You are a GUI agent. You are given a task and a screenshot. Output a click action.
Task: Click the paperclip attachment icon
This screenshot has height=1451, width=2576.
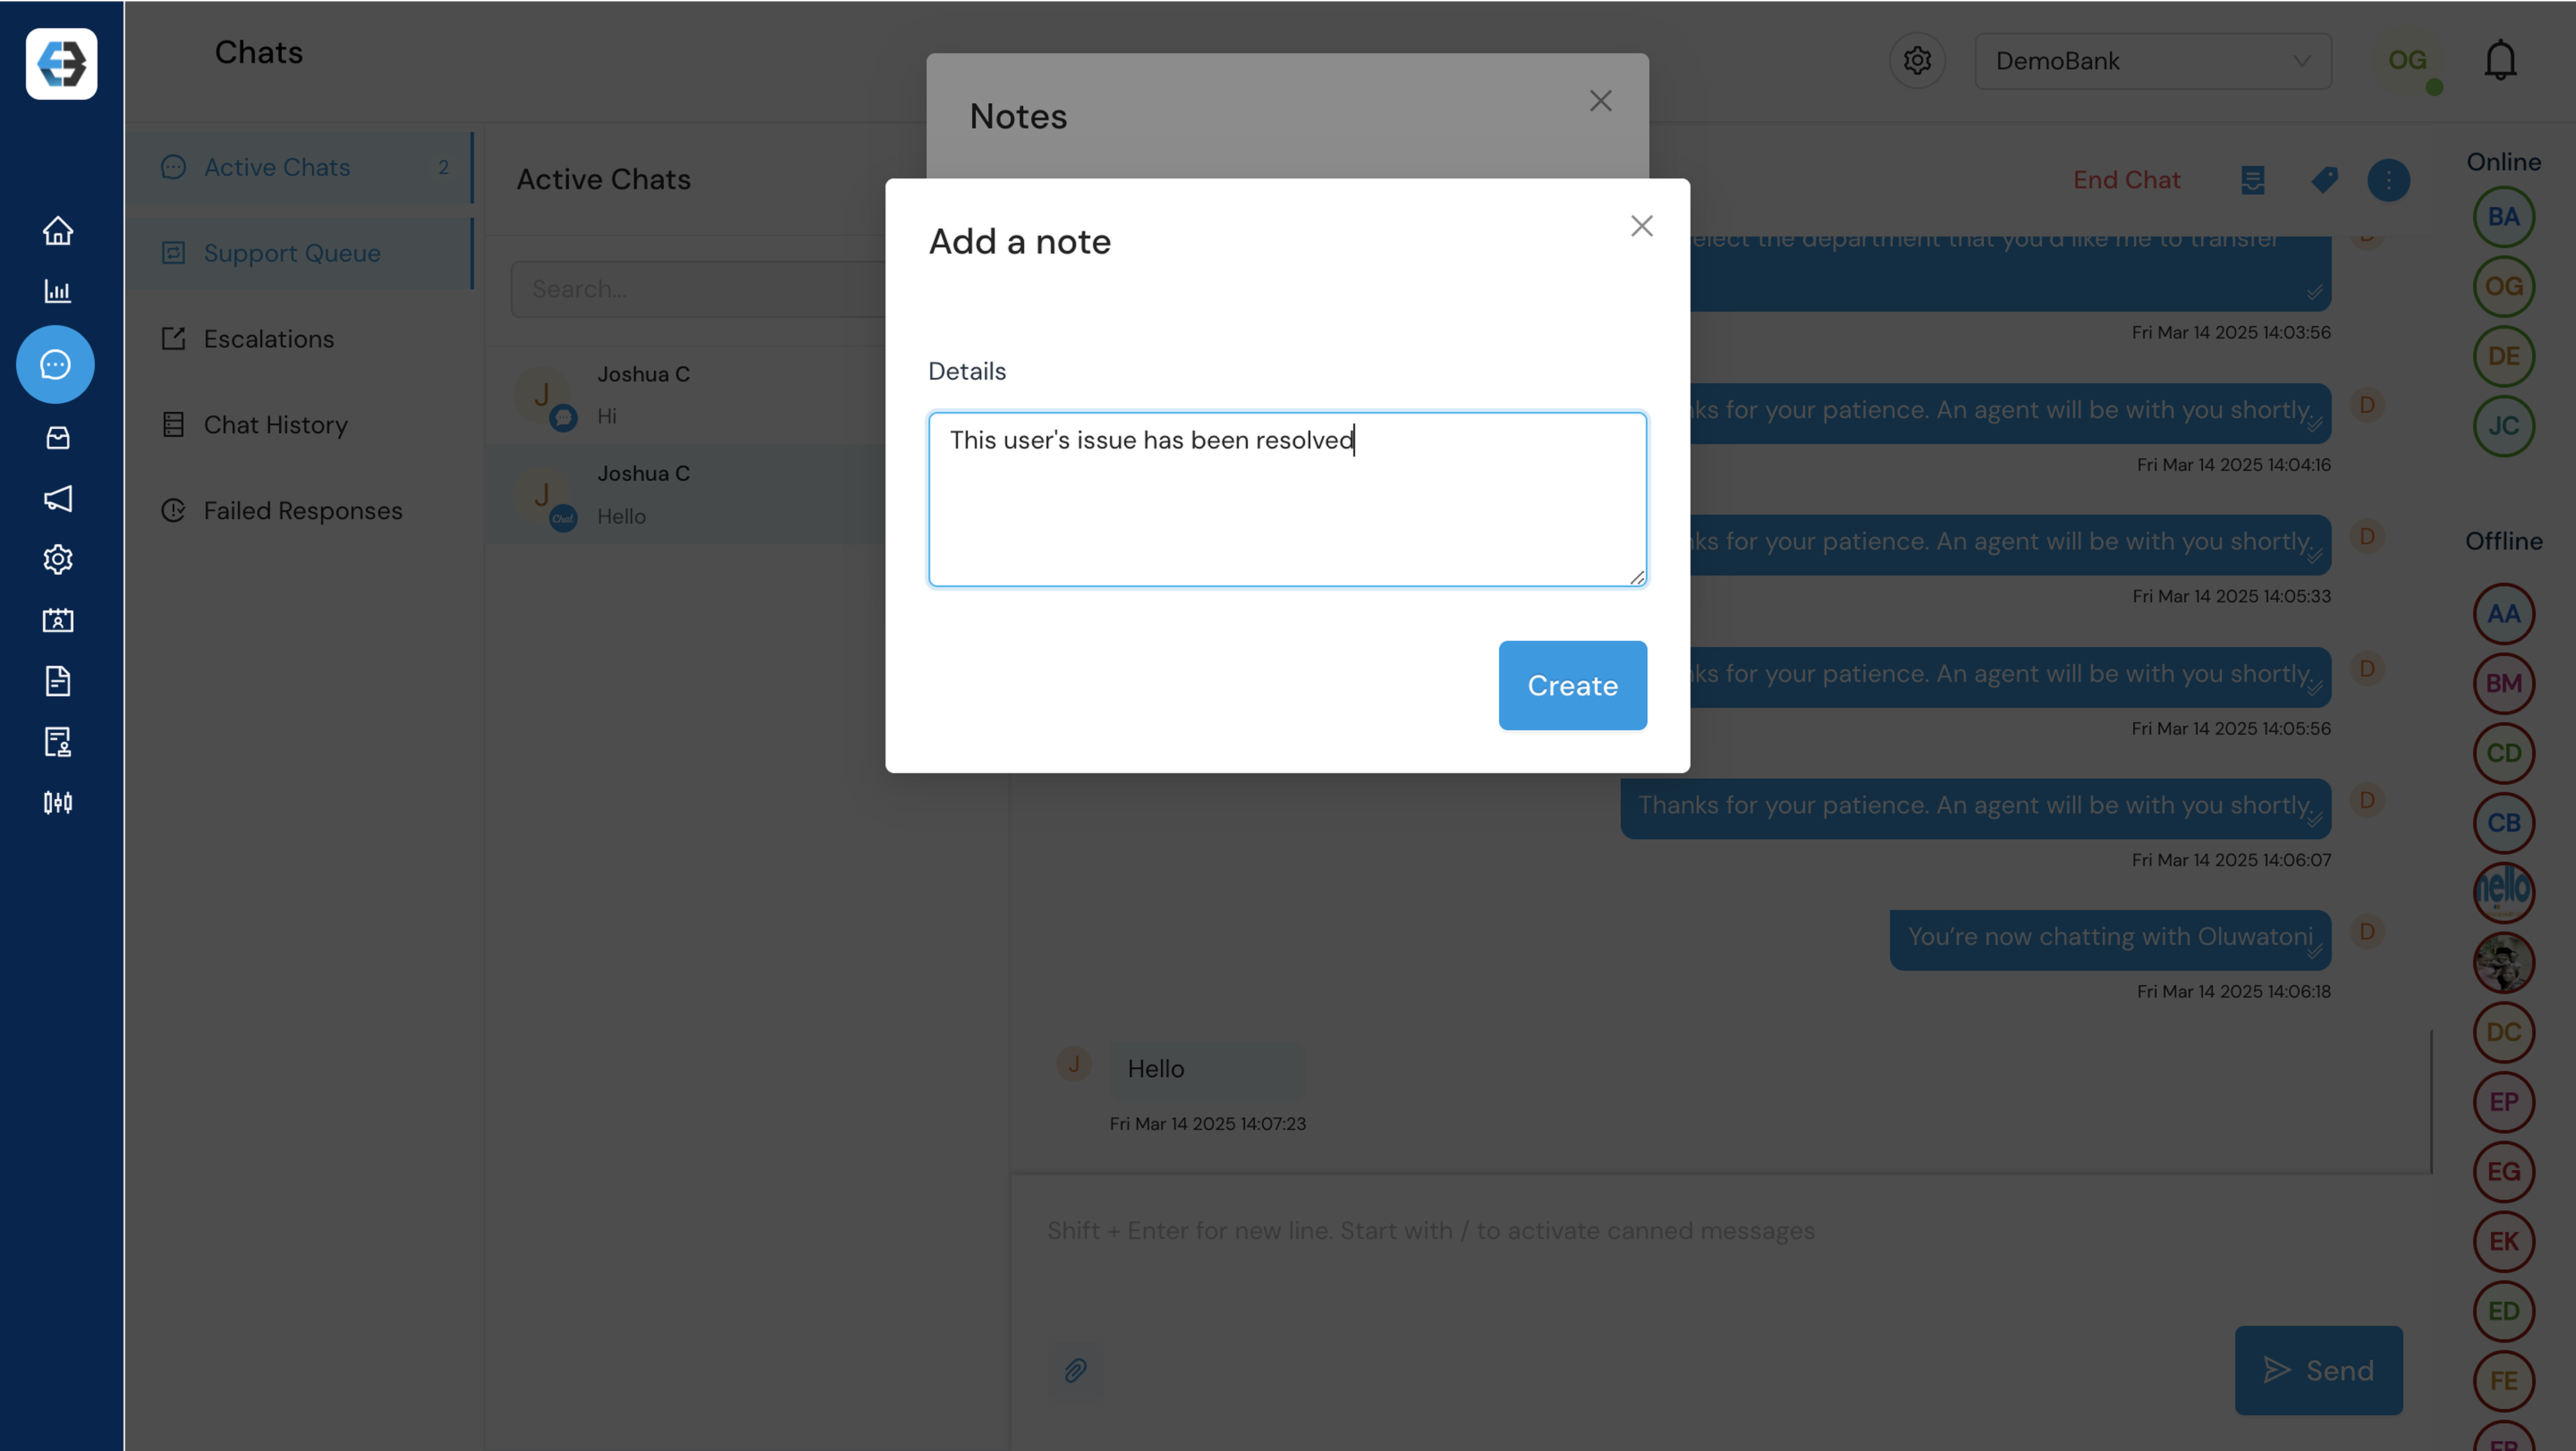[1075, 1370]
